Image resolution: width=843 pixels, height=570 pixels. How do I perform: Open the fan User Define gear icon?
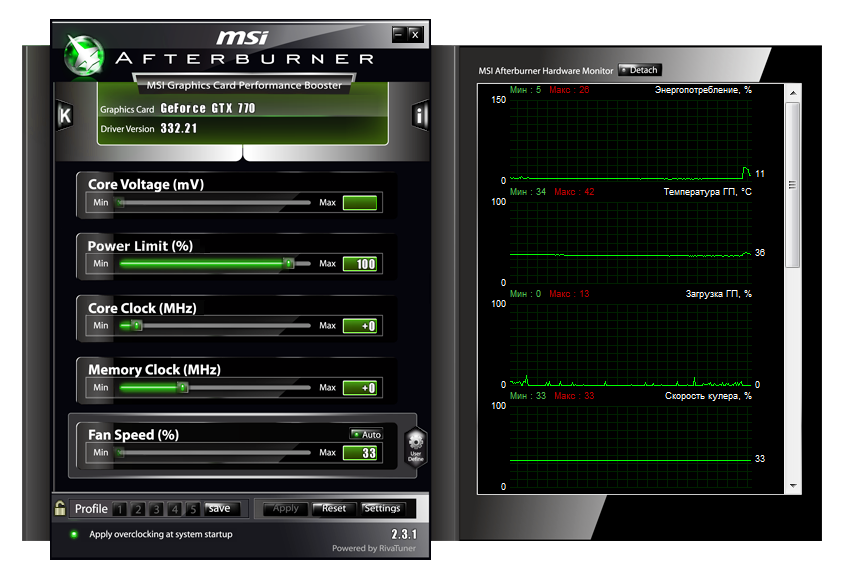(x=416, y=447)
